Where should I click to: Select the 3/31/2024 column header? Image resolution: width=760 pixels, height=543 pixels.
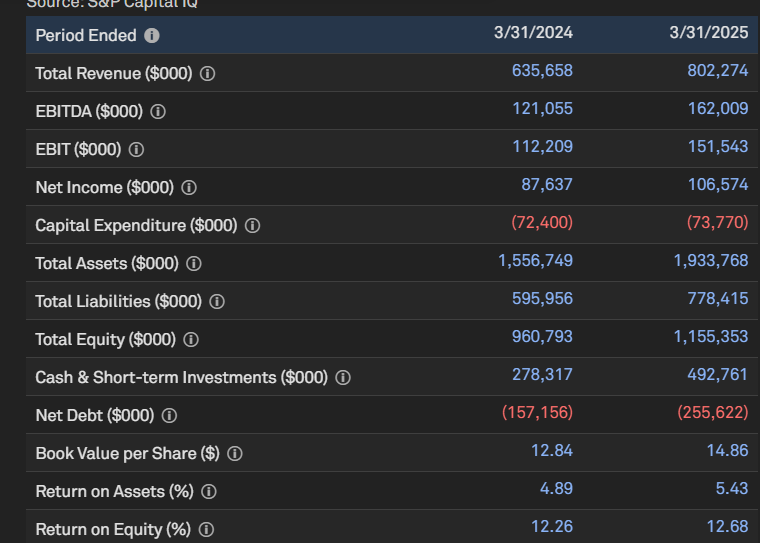[x=533, y=32]
